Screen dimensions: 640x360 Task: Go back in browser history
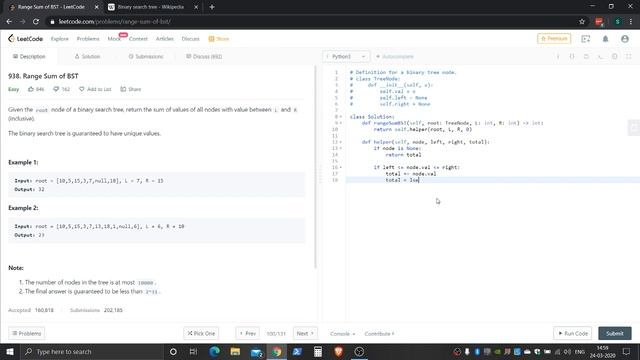pyautogui.click(x=9, y=22)
